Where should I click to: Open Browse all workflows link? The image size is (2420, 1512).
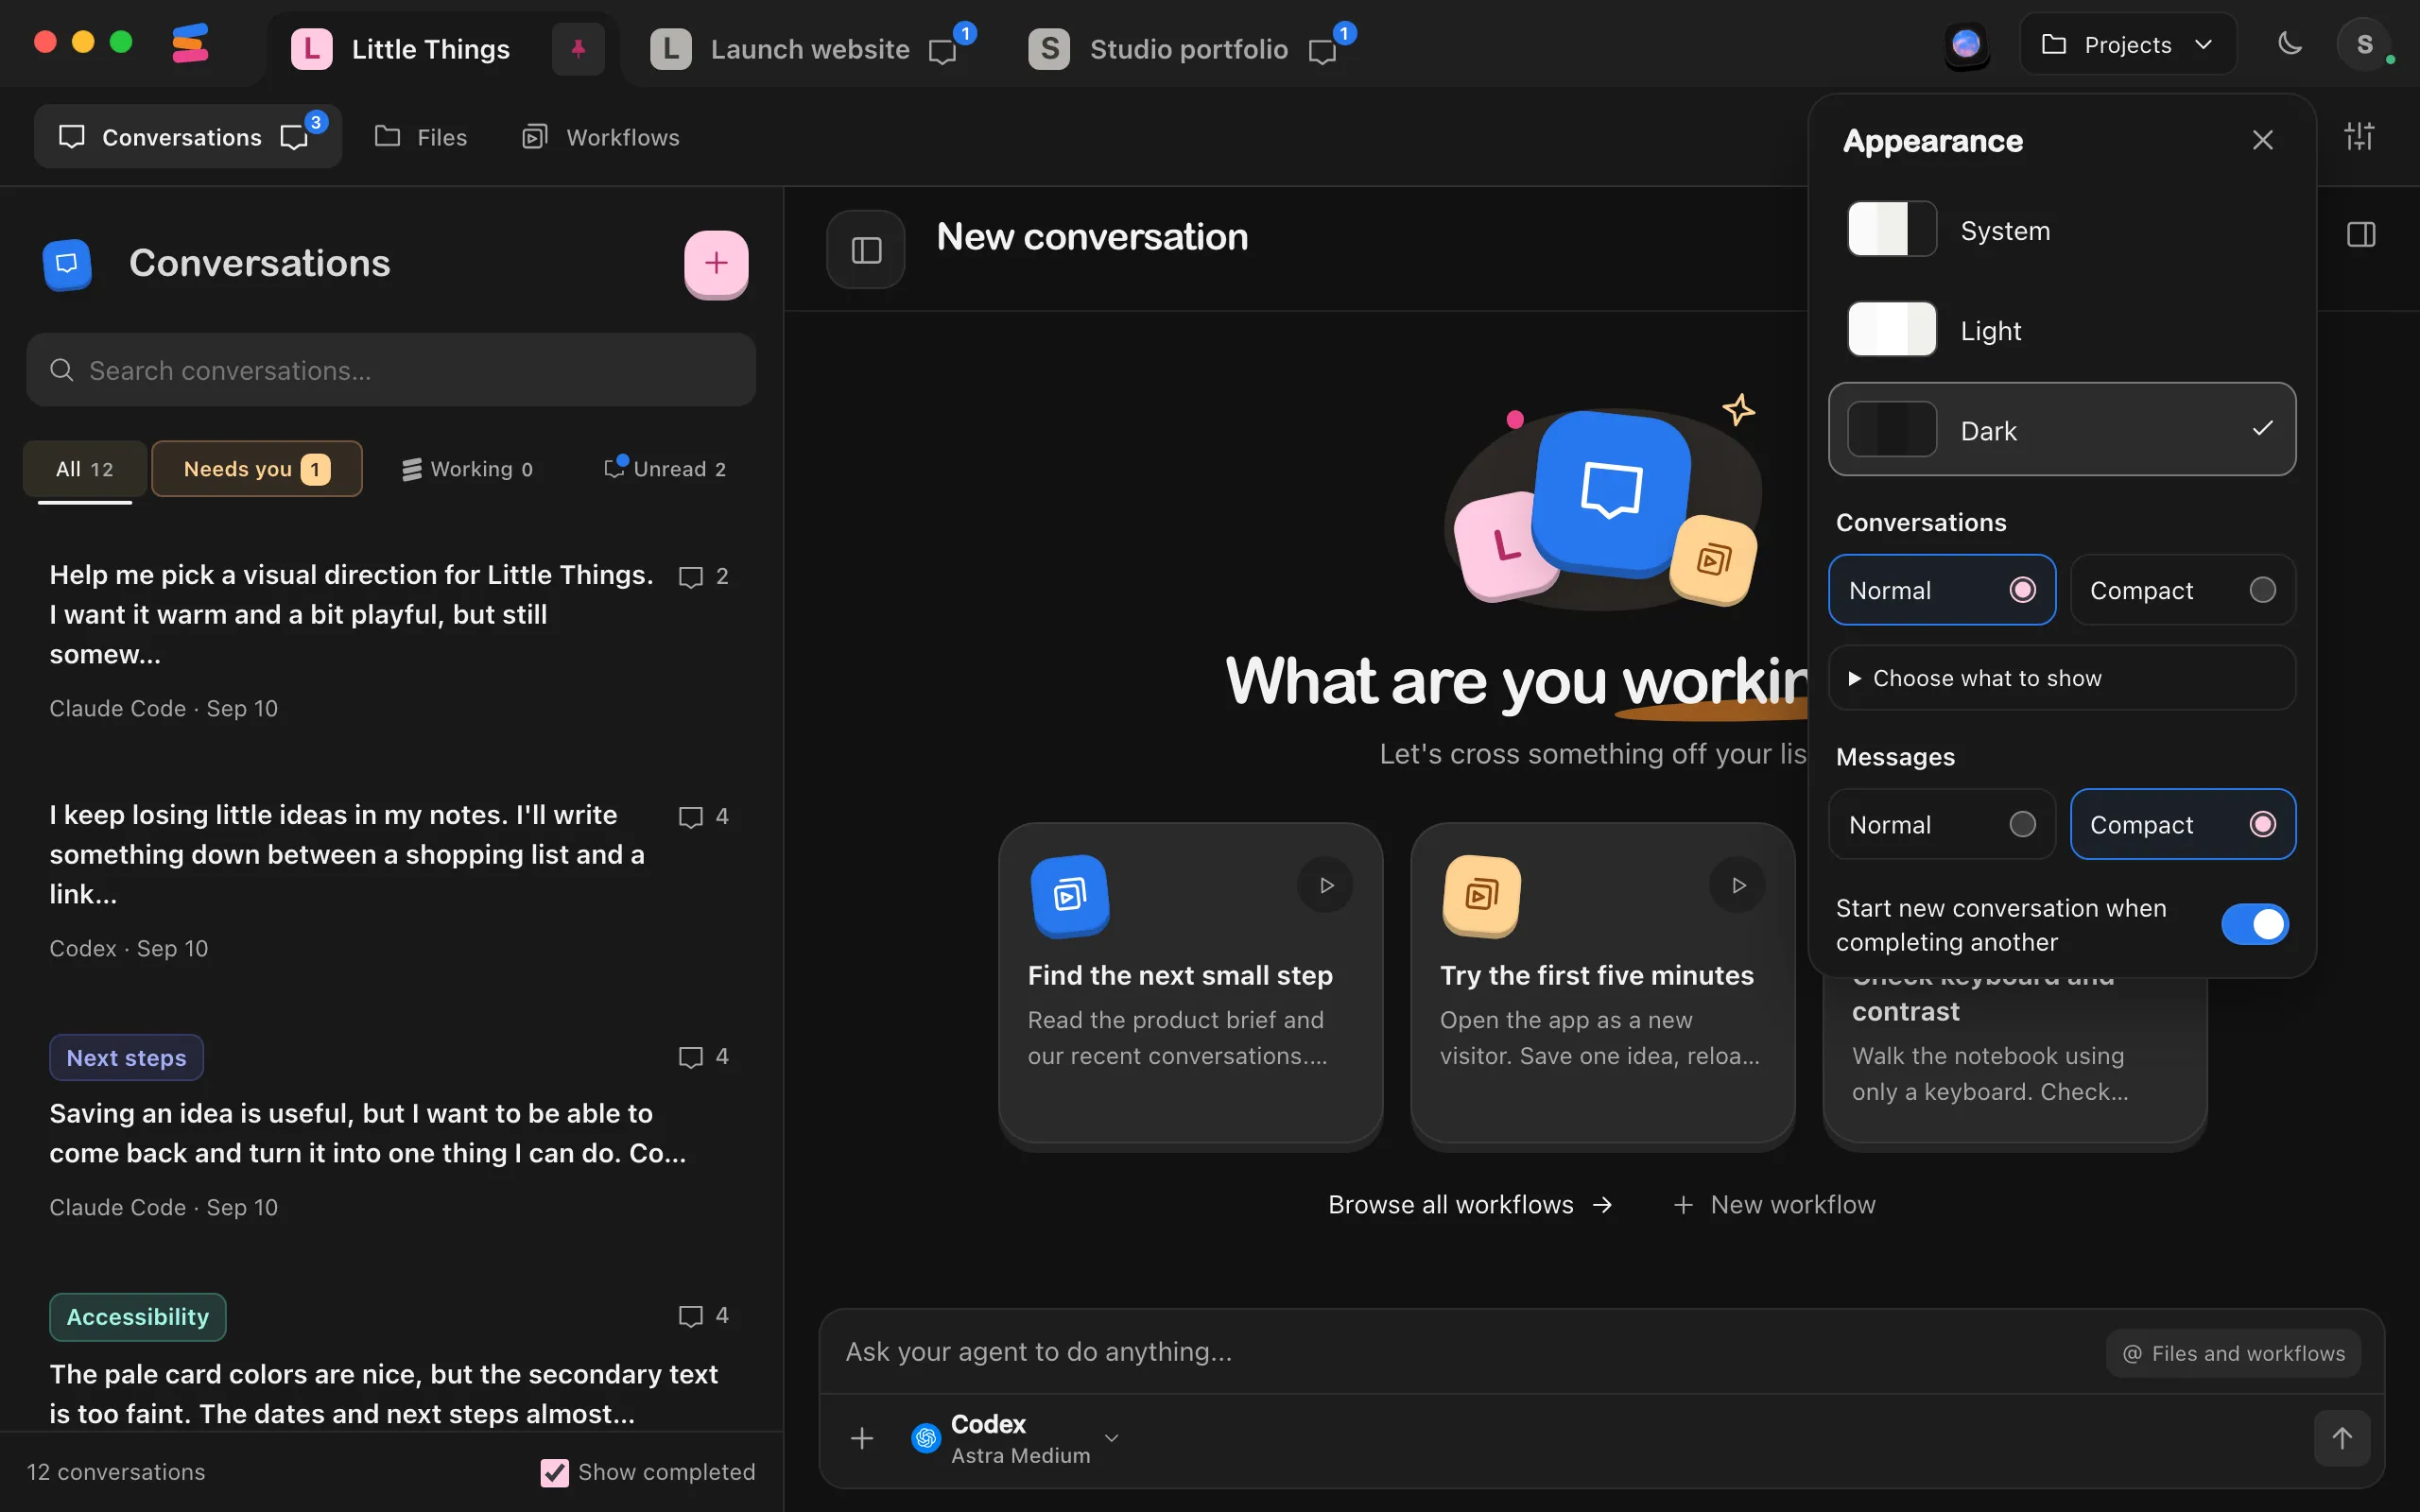(x=1470, y=1205)
